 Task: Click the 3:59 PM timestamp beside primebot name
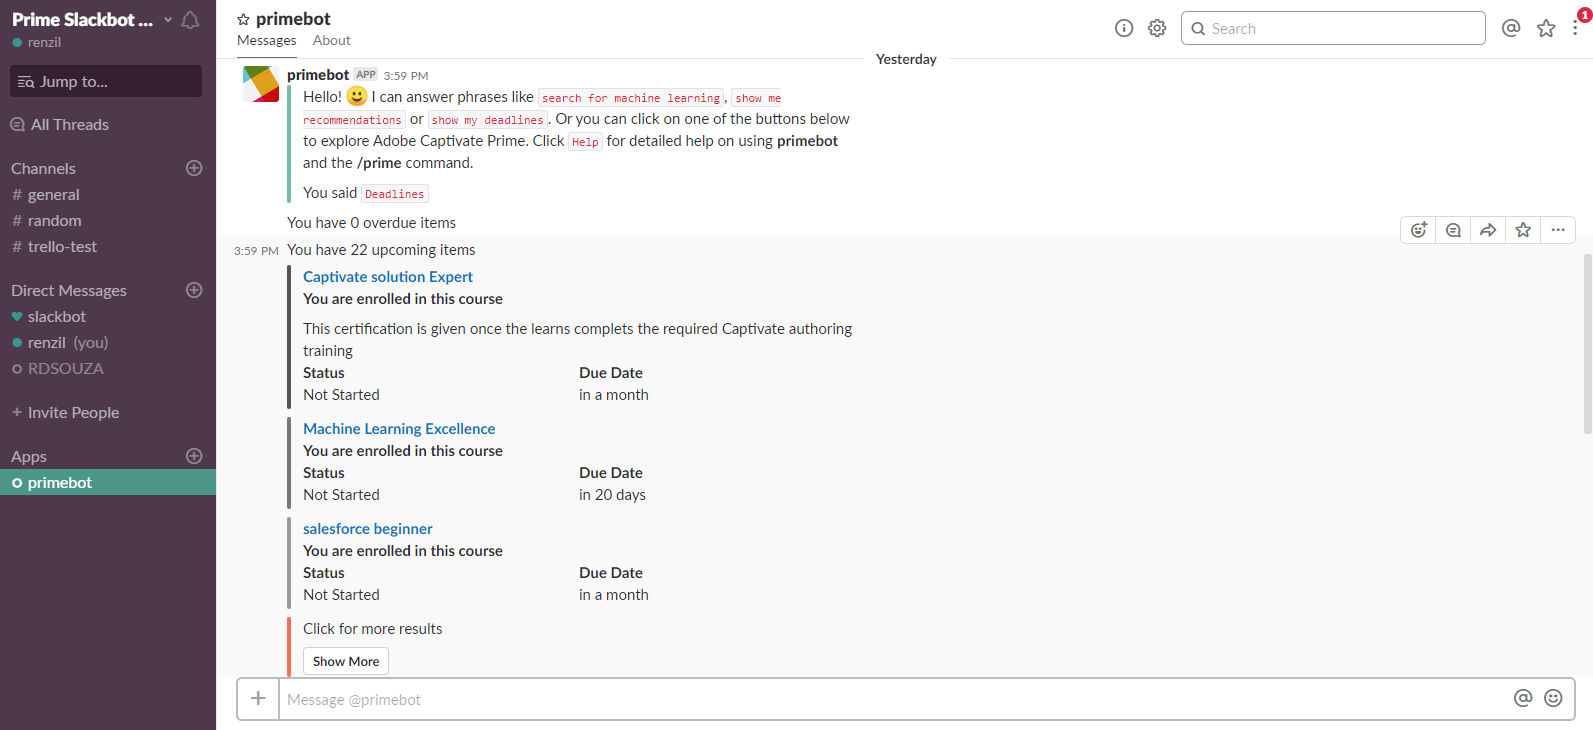(406, 76)
